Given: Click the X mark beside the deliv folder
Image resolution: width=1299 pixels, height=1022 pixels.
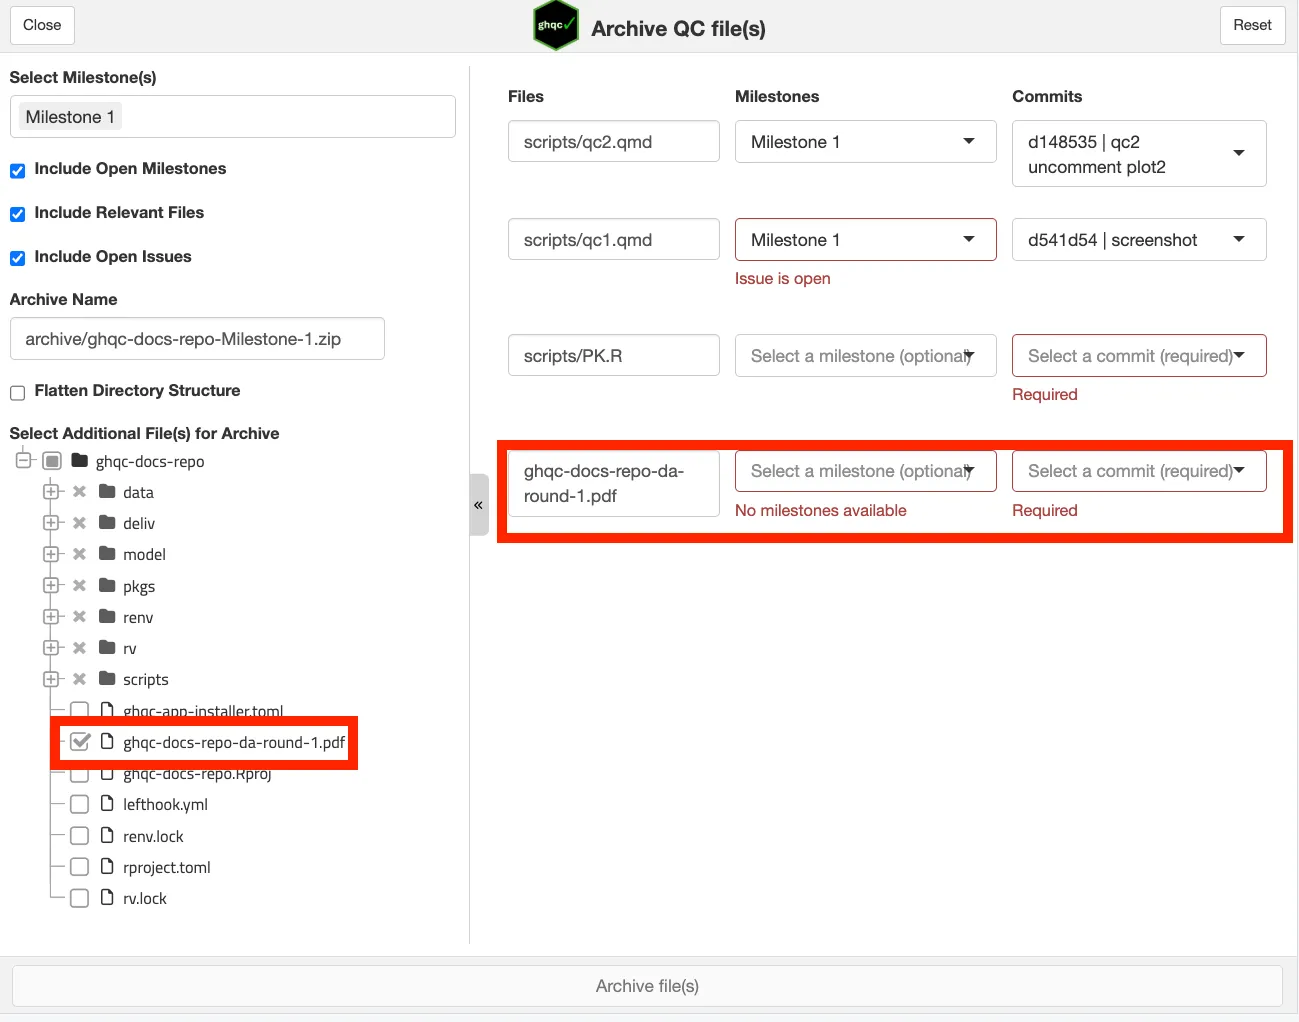Looking at the screenshot, I should point(80,523).
